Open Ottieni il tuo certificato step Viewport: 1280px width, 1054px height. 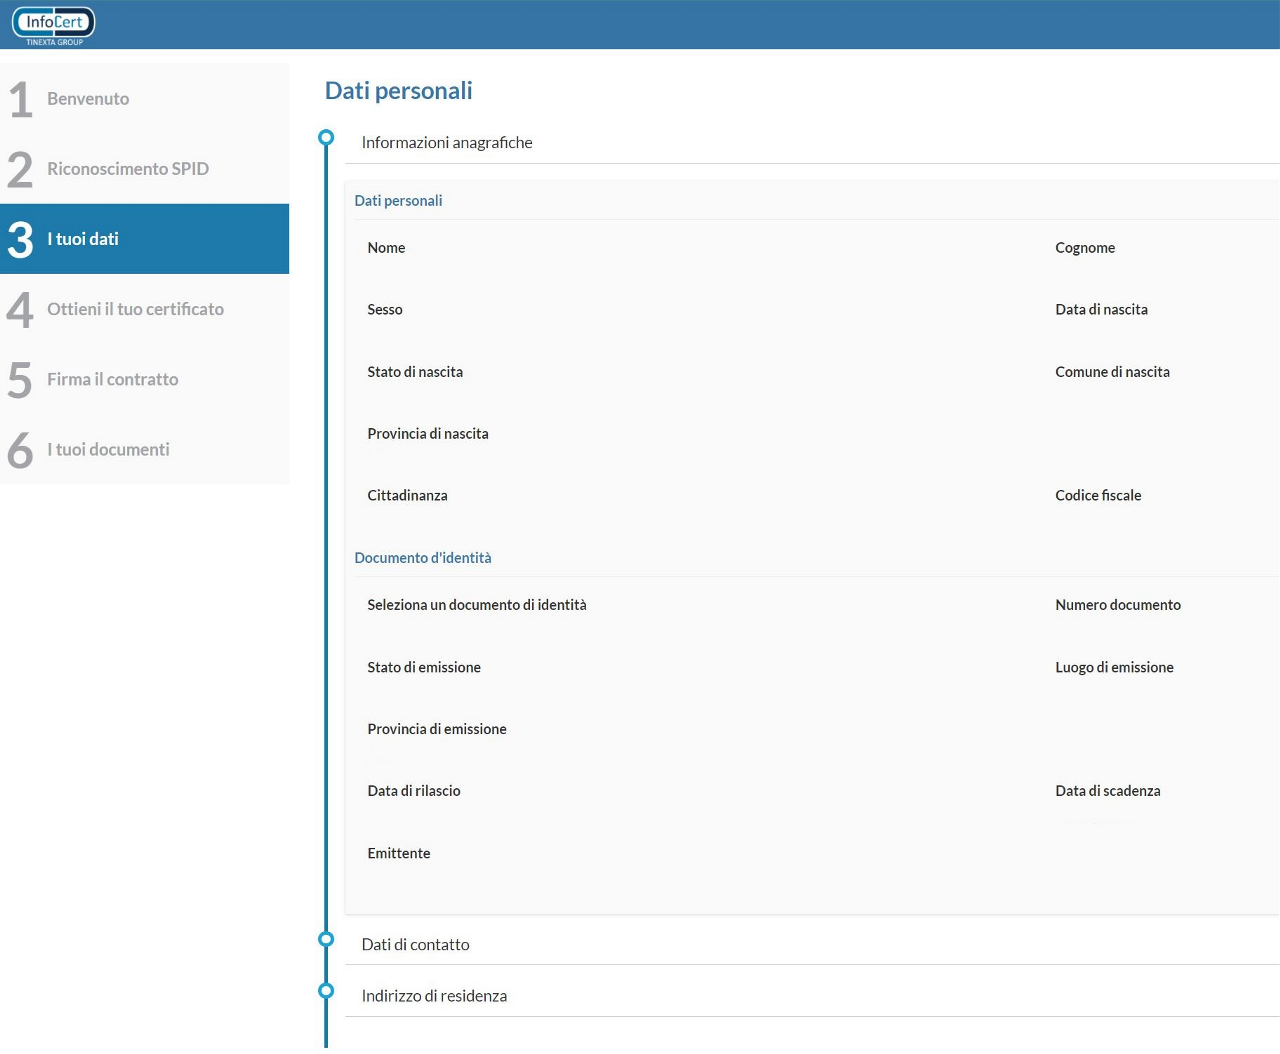[135, 309]
